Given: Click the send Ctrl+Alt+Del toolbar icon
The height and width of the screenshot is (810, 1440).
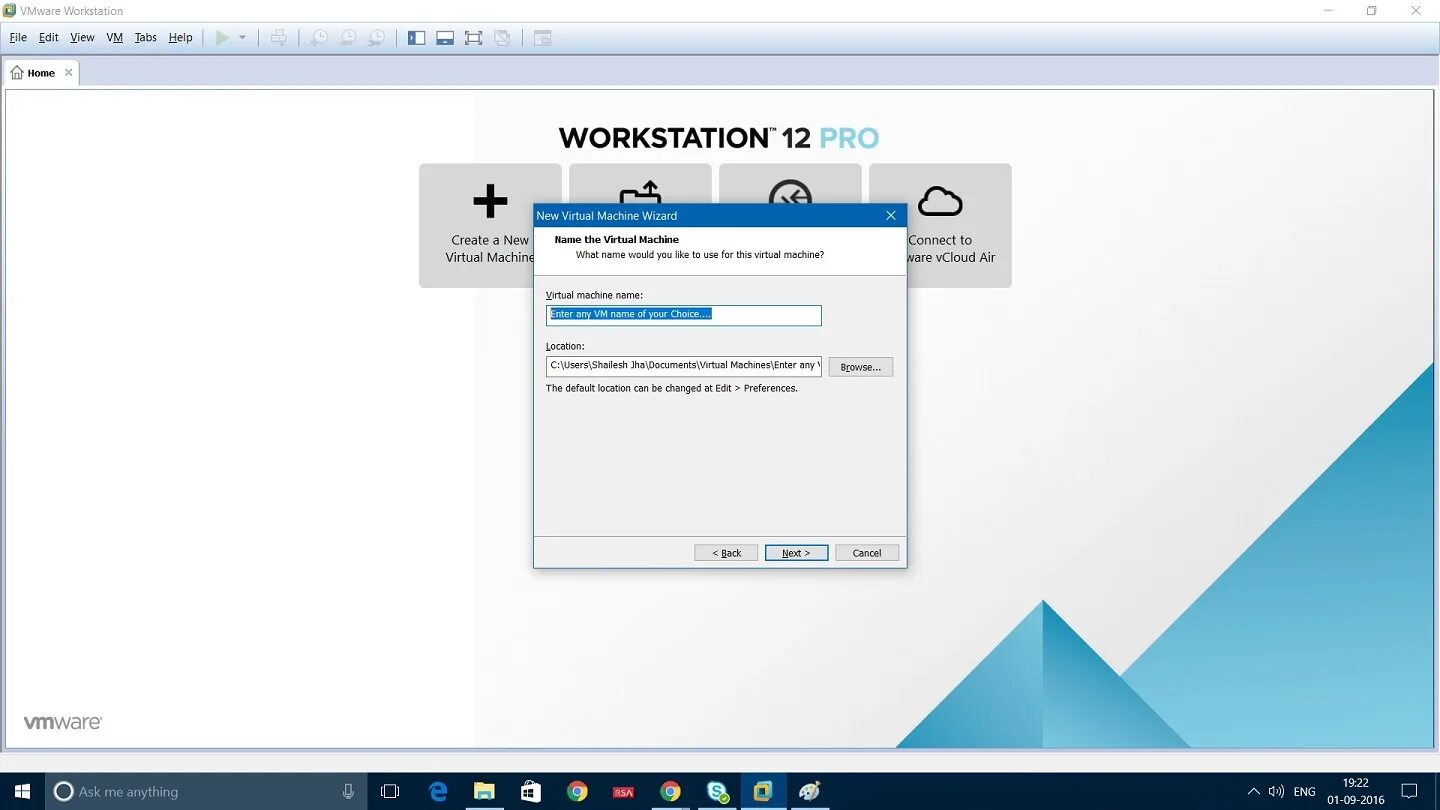Looking at the screenshot, I should click(279, 38).
